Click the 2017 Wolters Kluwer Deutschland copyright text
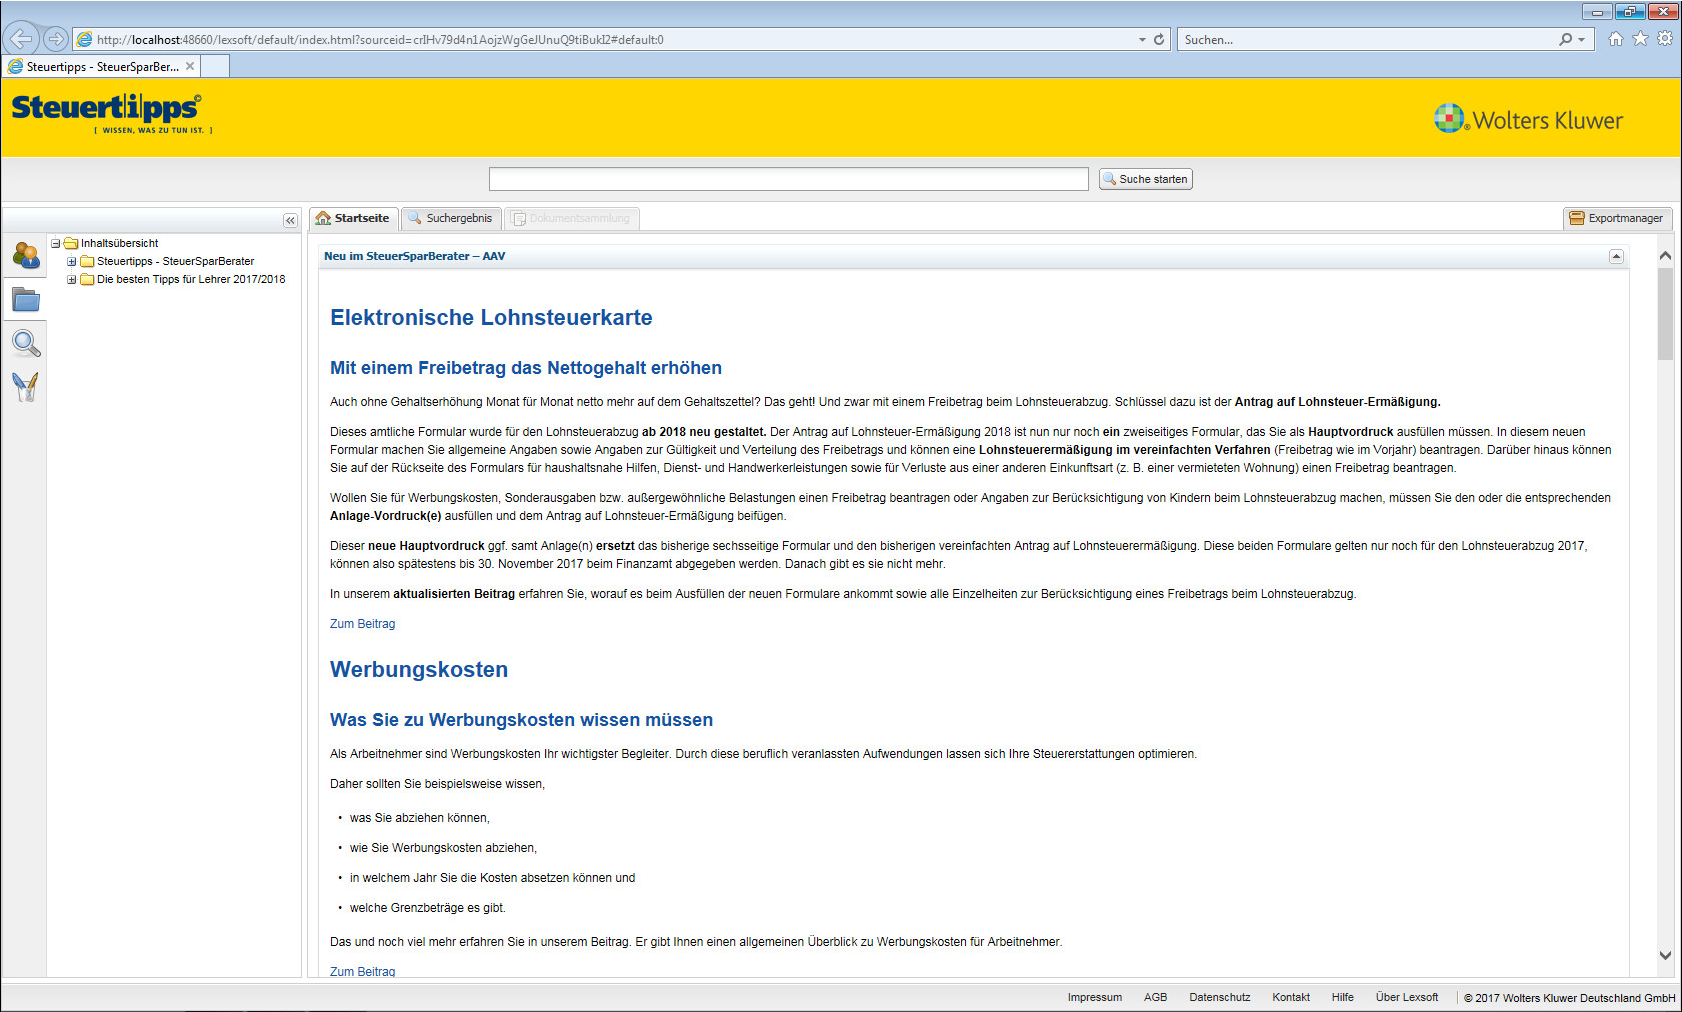 (x=1569, y=998)
